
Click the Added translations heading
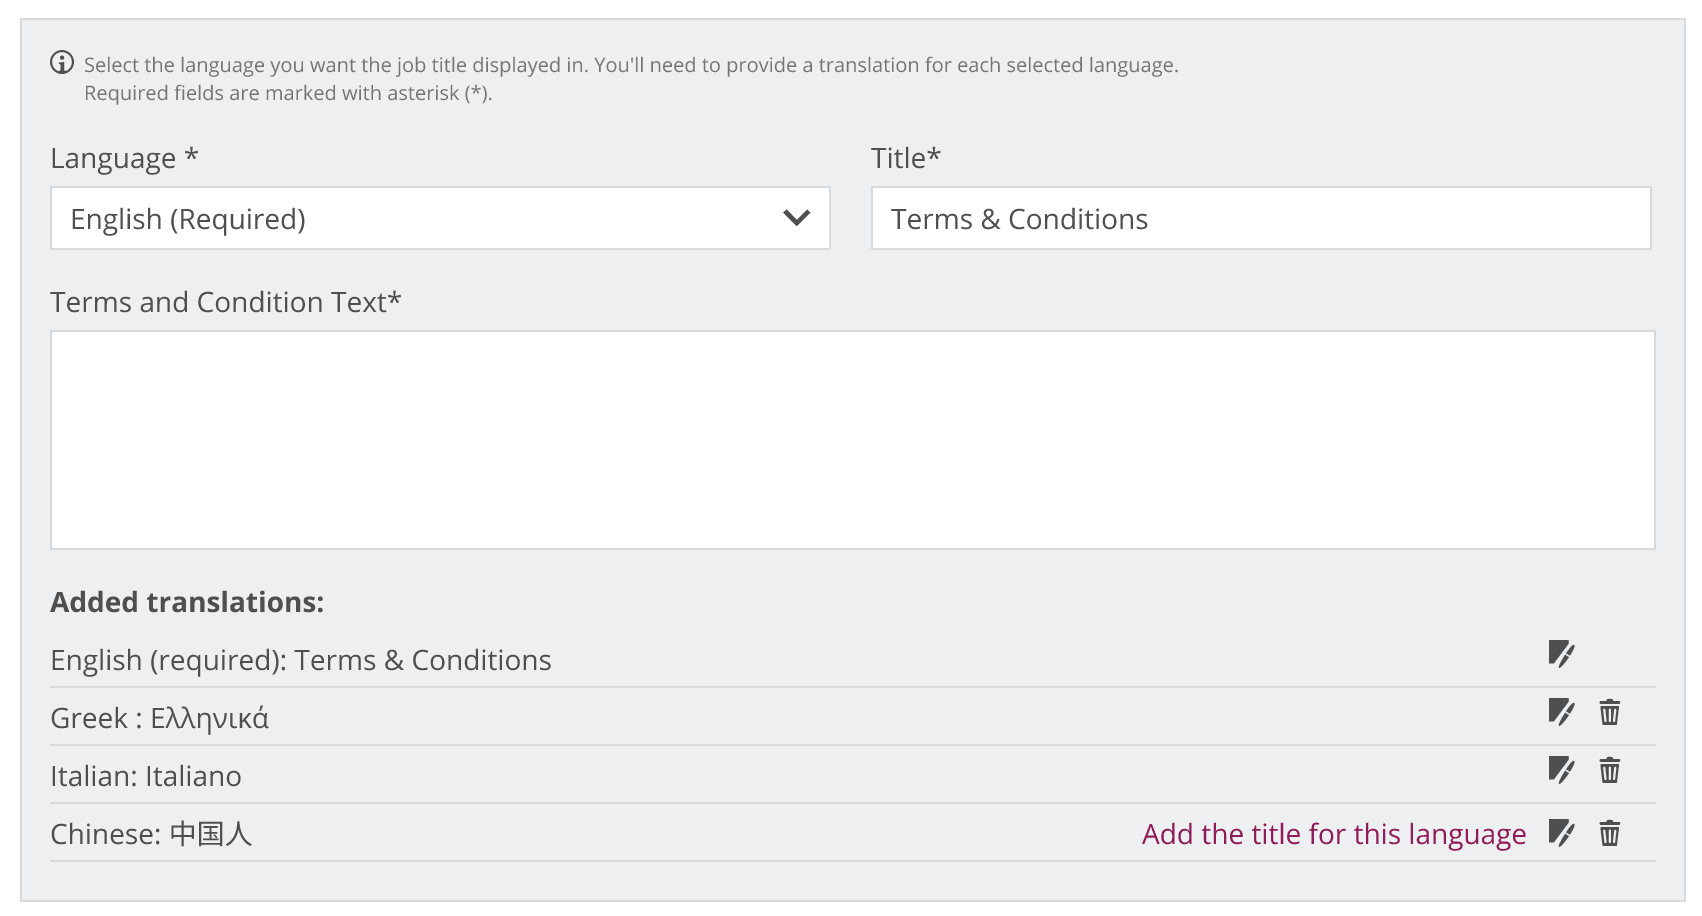point(187,602)
